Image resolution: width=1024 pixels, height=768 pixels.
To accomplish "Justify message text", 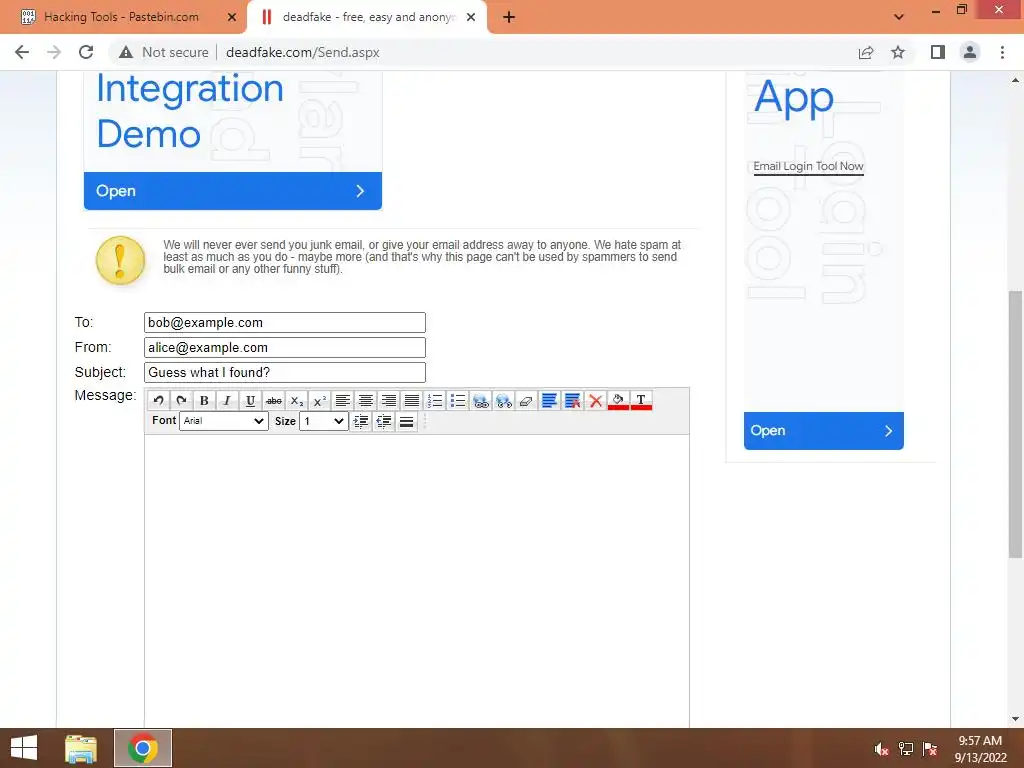I will [411, 400].
